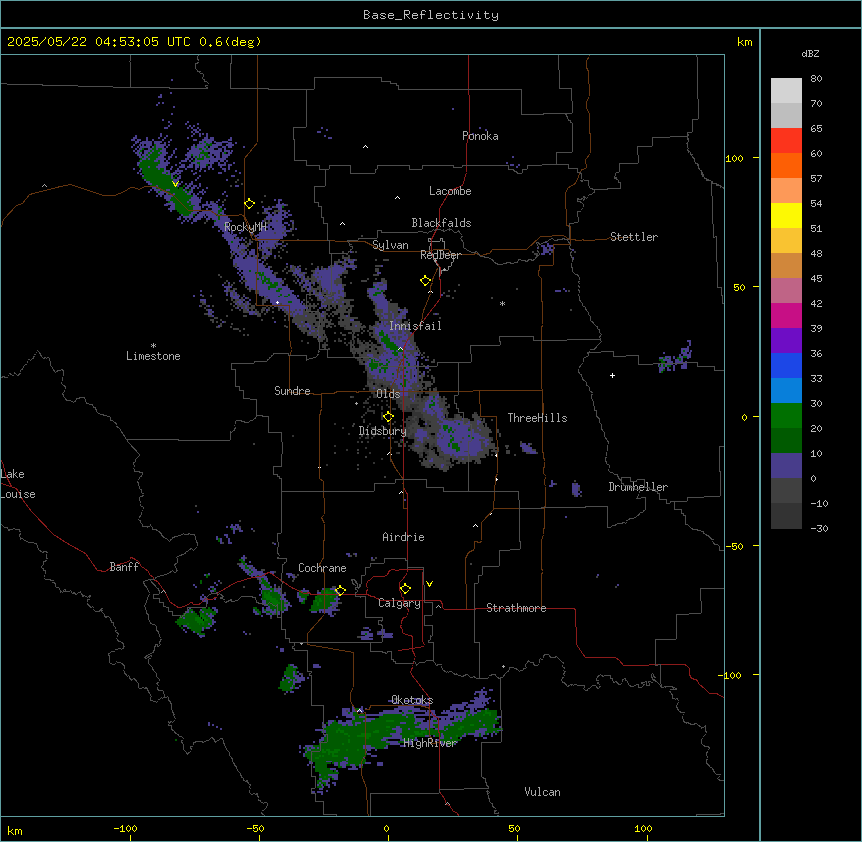Click the Base_Reflectivity title

click(x=431, y=15)
